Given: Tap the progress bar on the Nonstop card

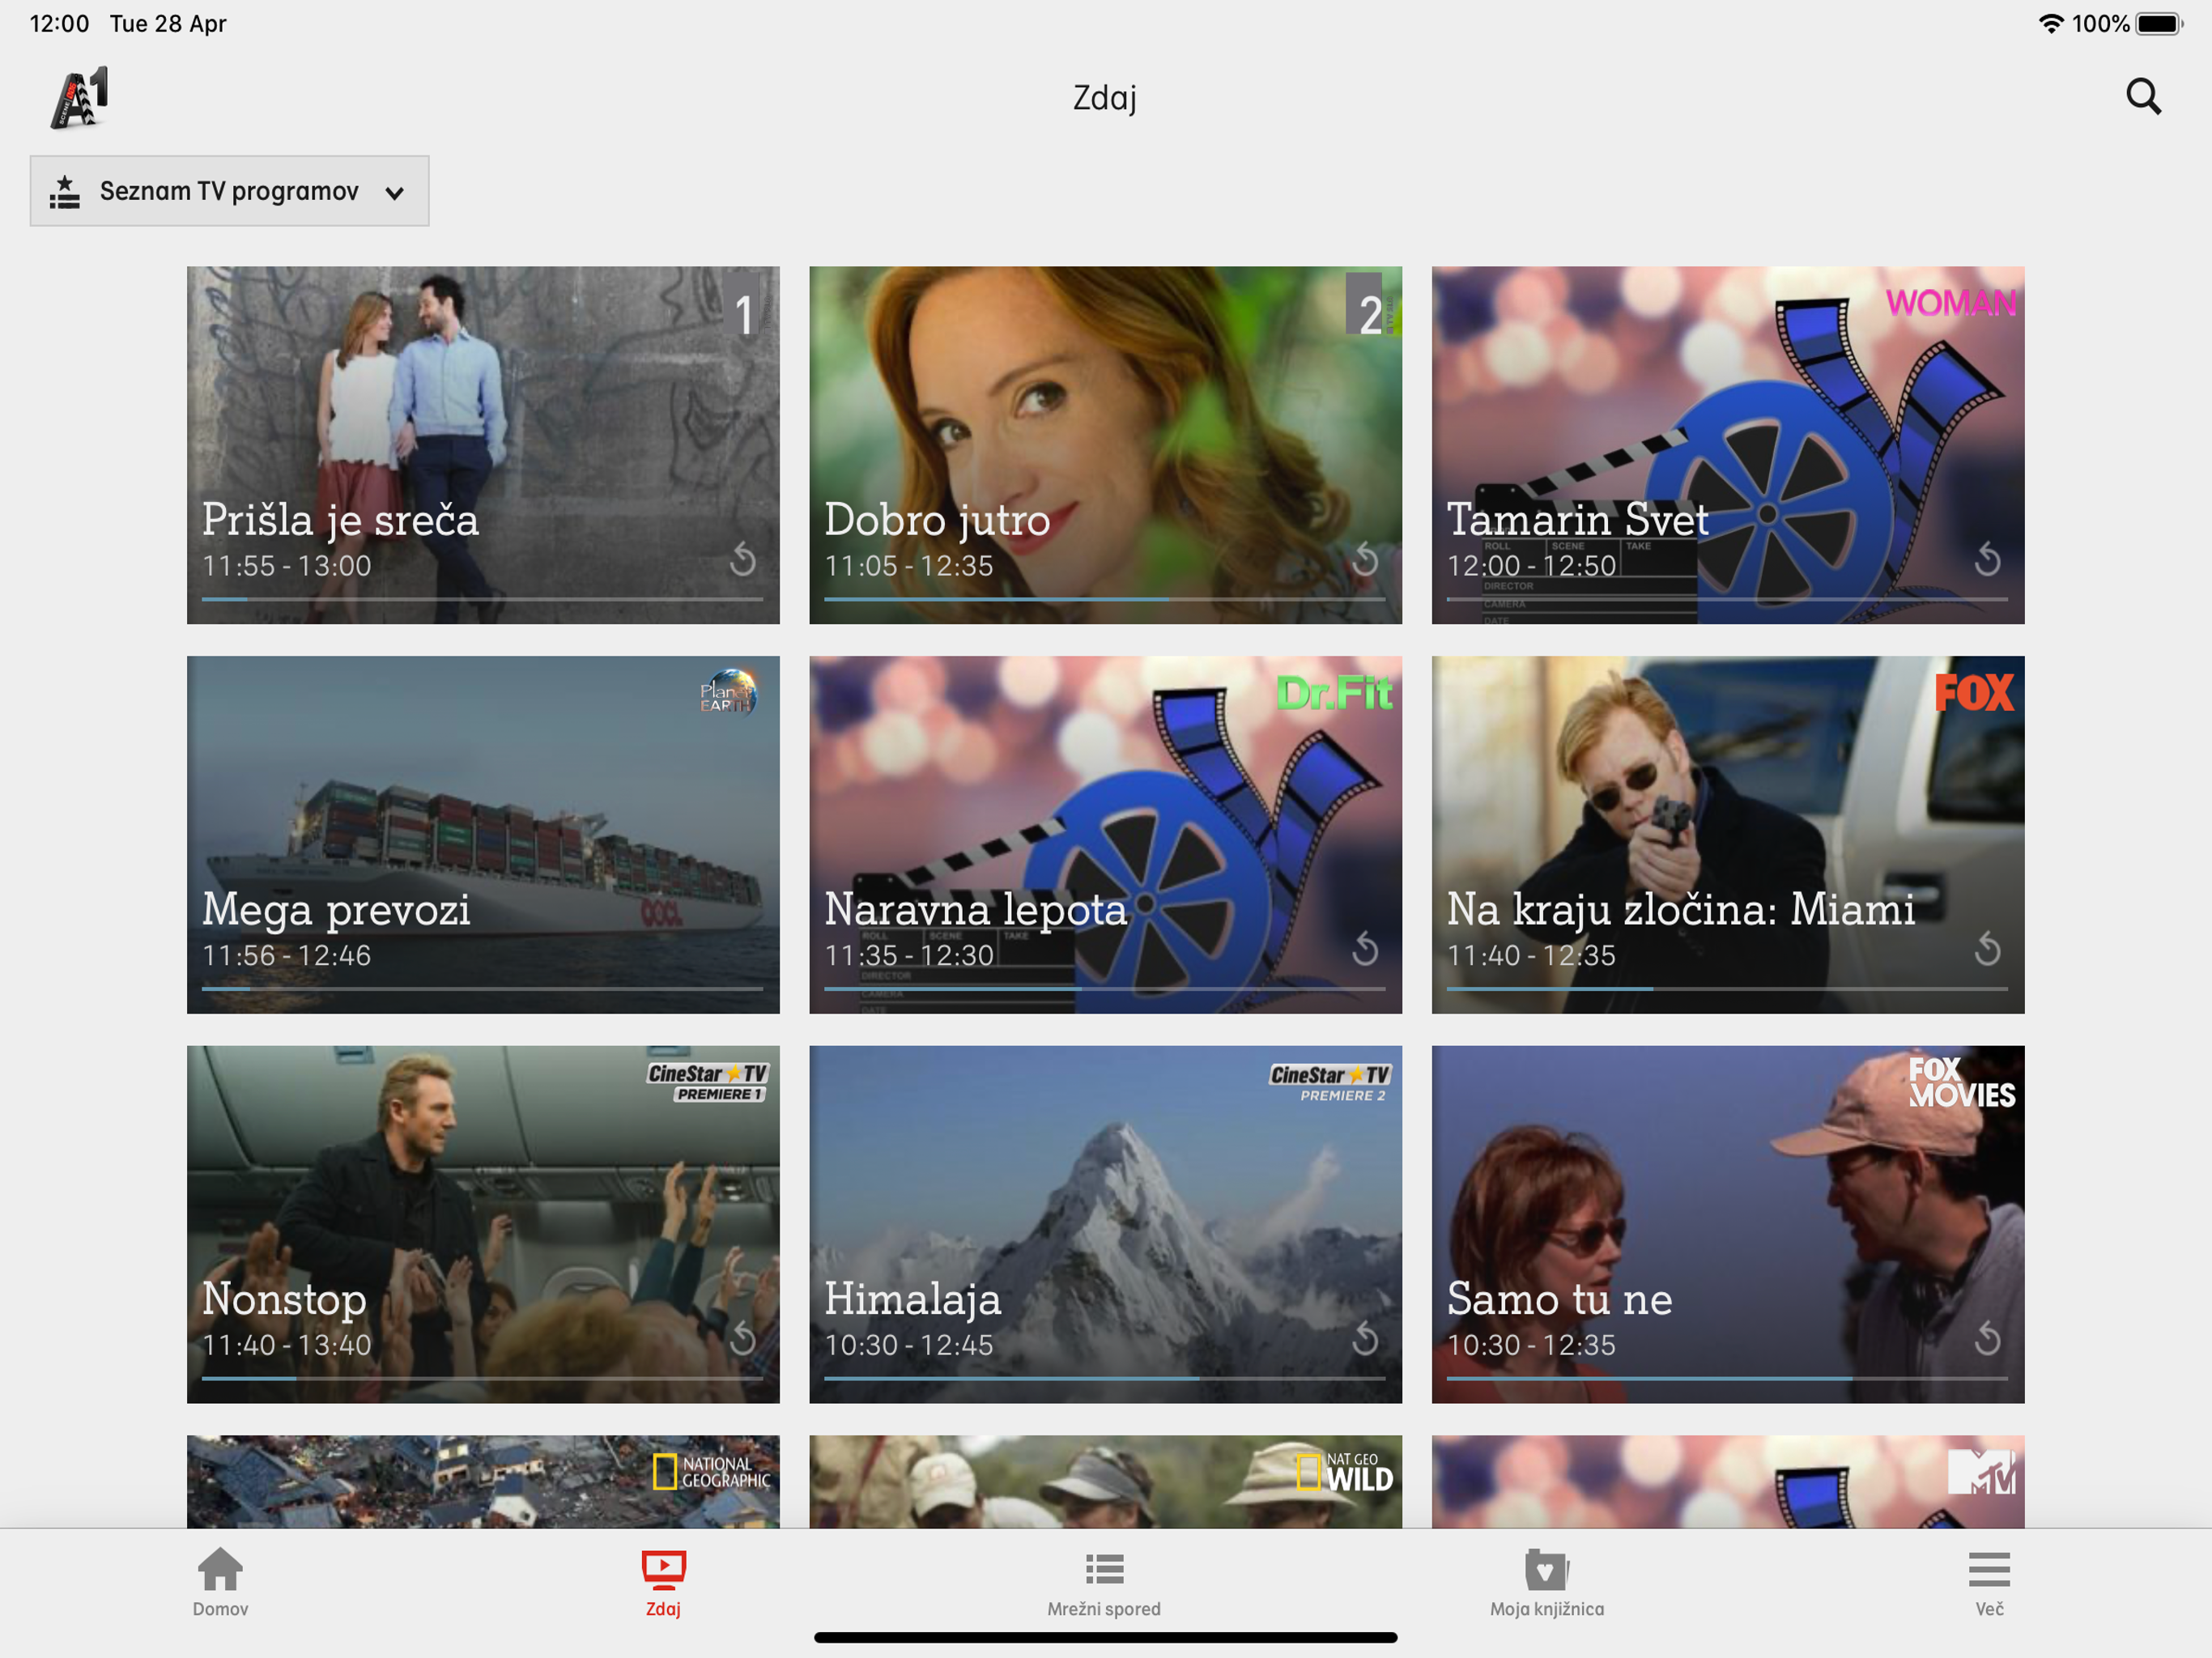Looking at the screenshot, I should pos(482,1378).
